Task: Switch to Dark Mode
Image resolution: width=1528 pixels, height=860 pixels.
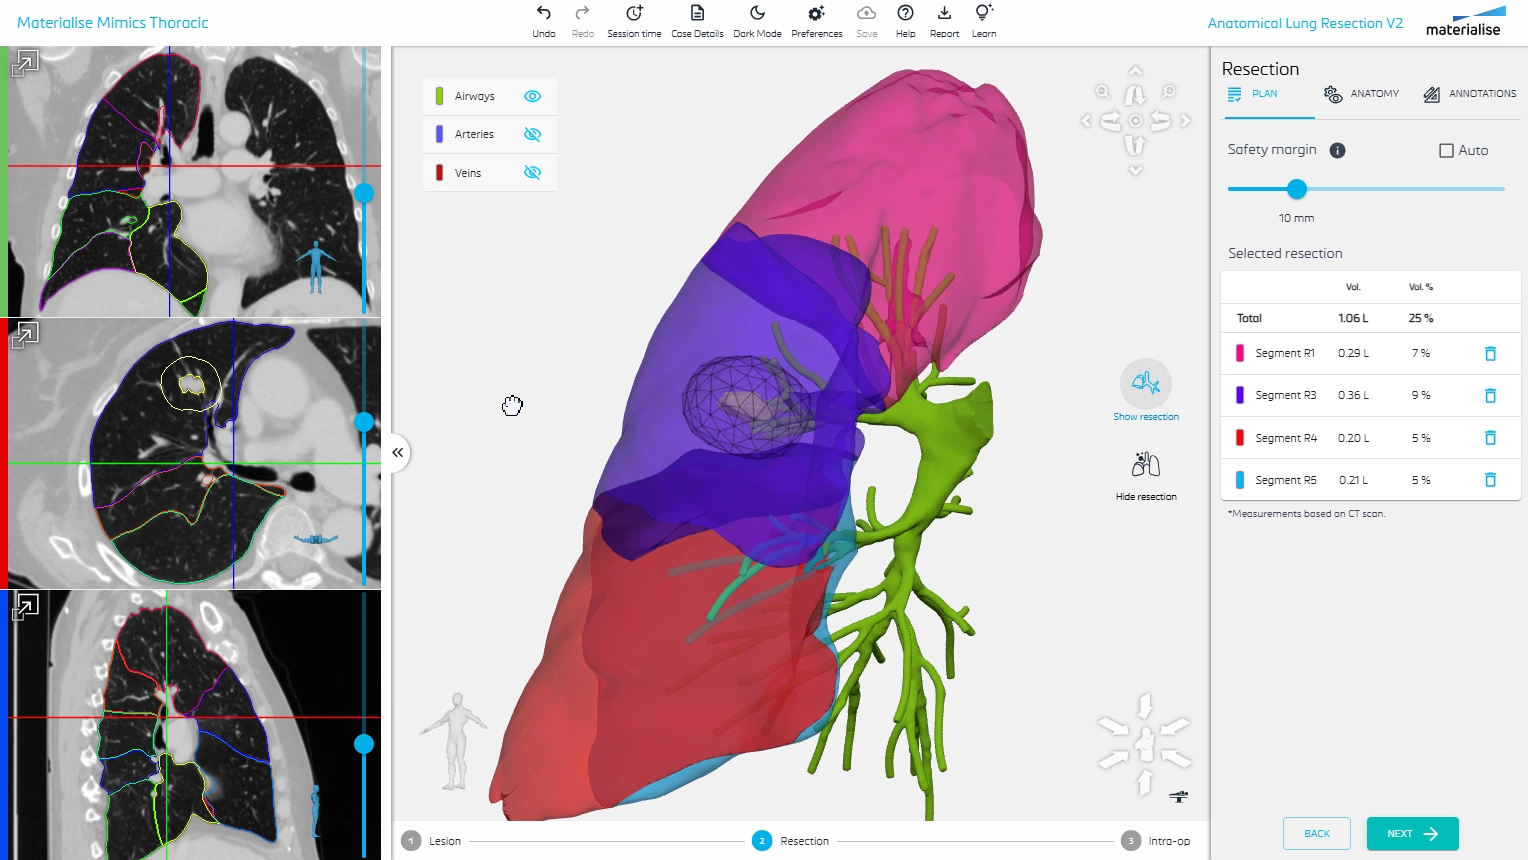Action: (757, 14)
